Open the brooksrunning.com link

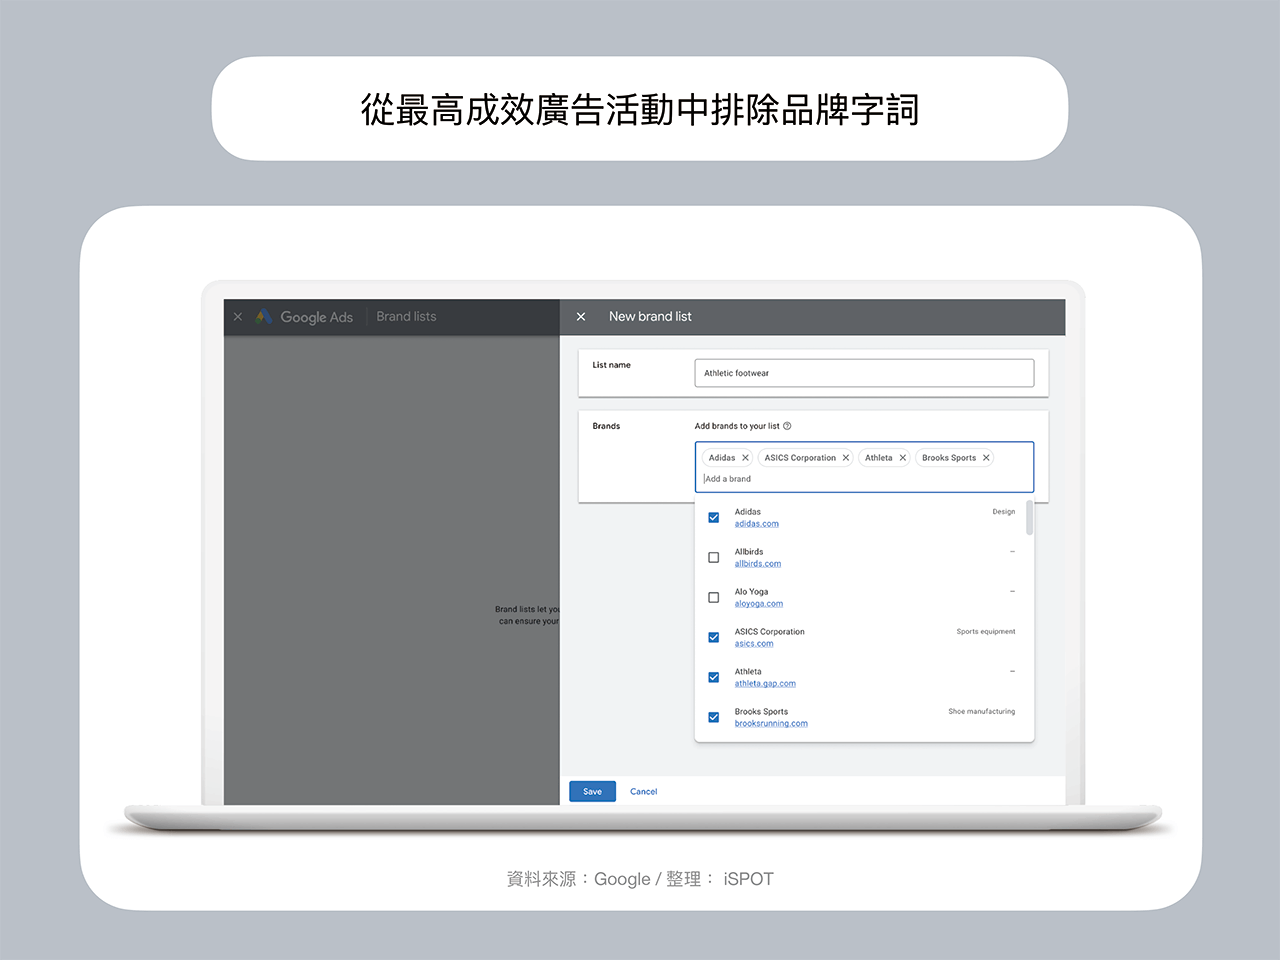[x=771, y=724]
